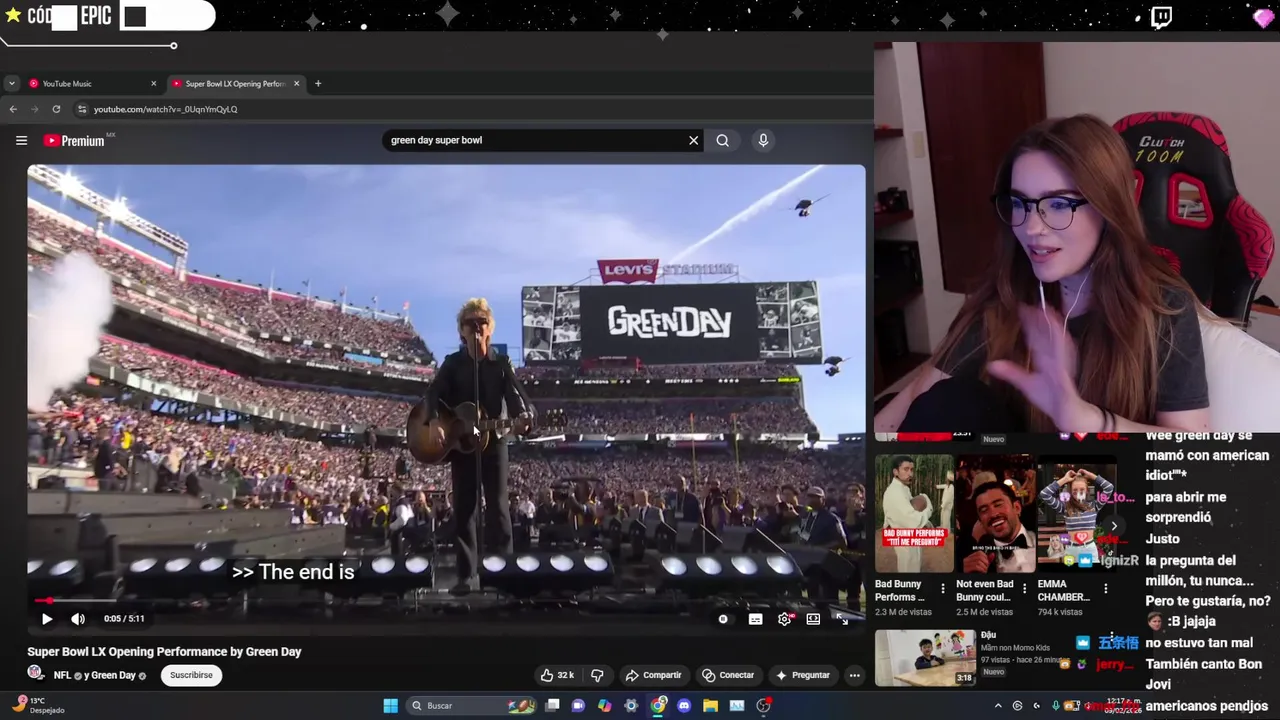Image resolution: width=1280 pixels, height=720 pixels.
Task: Open the NFL channel link
Action: 62,675
